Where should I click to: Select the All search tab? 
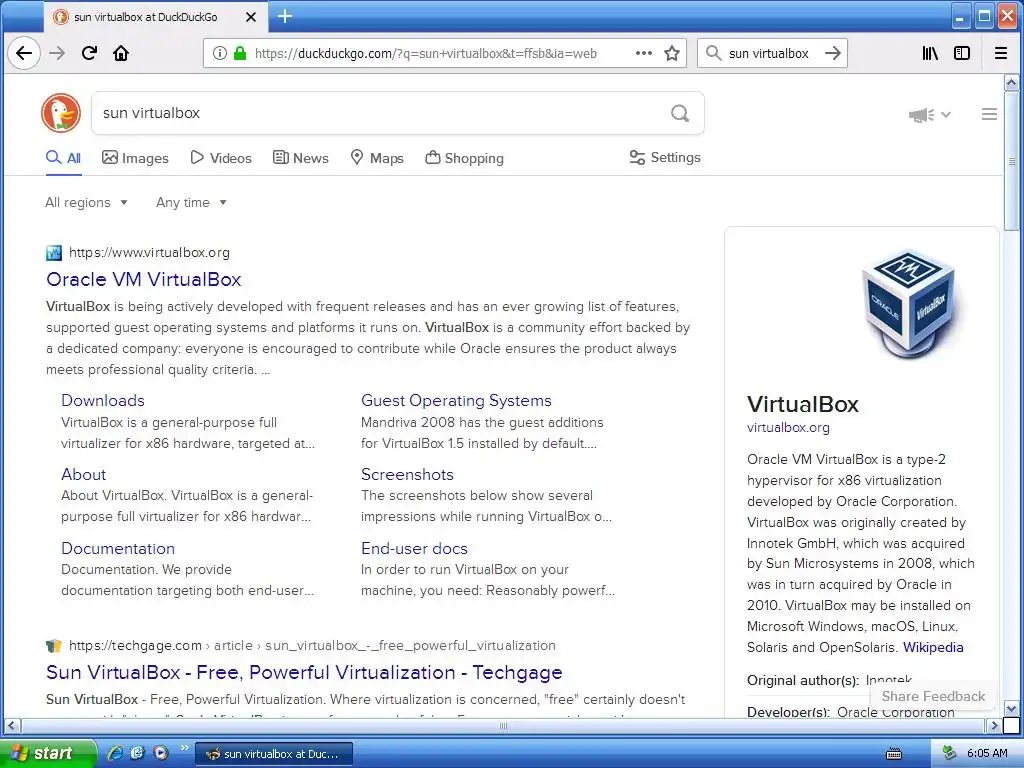click(x=63, y=158)
